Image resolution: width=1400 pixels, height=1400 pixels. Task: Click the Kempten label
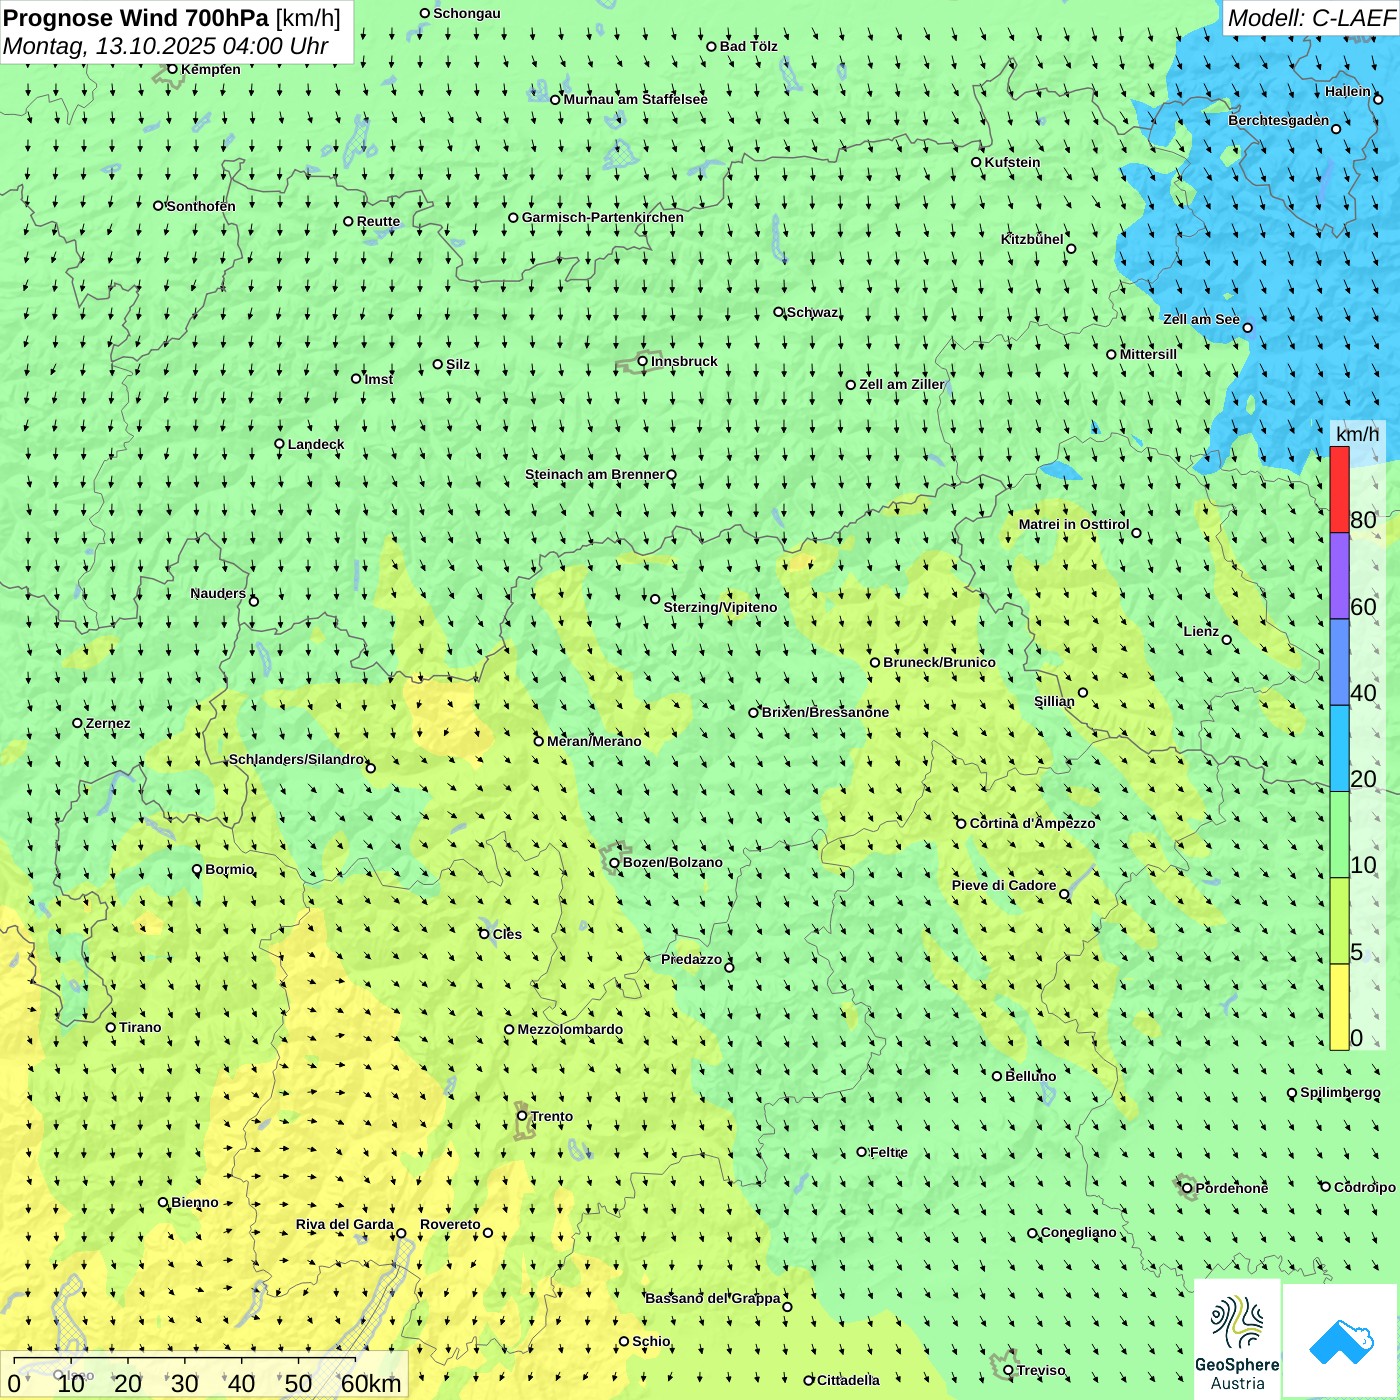[x=211, y=69]
